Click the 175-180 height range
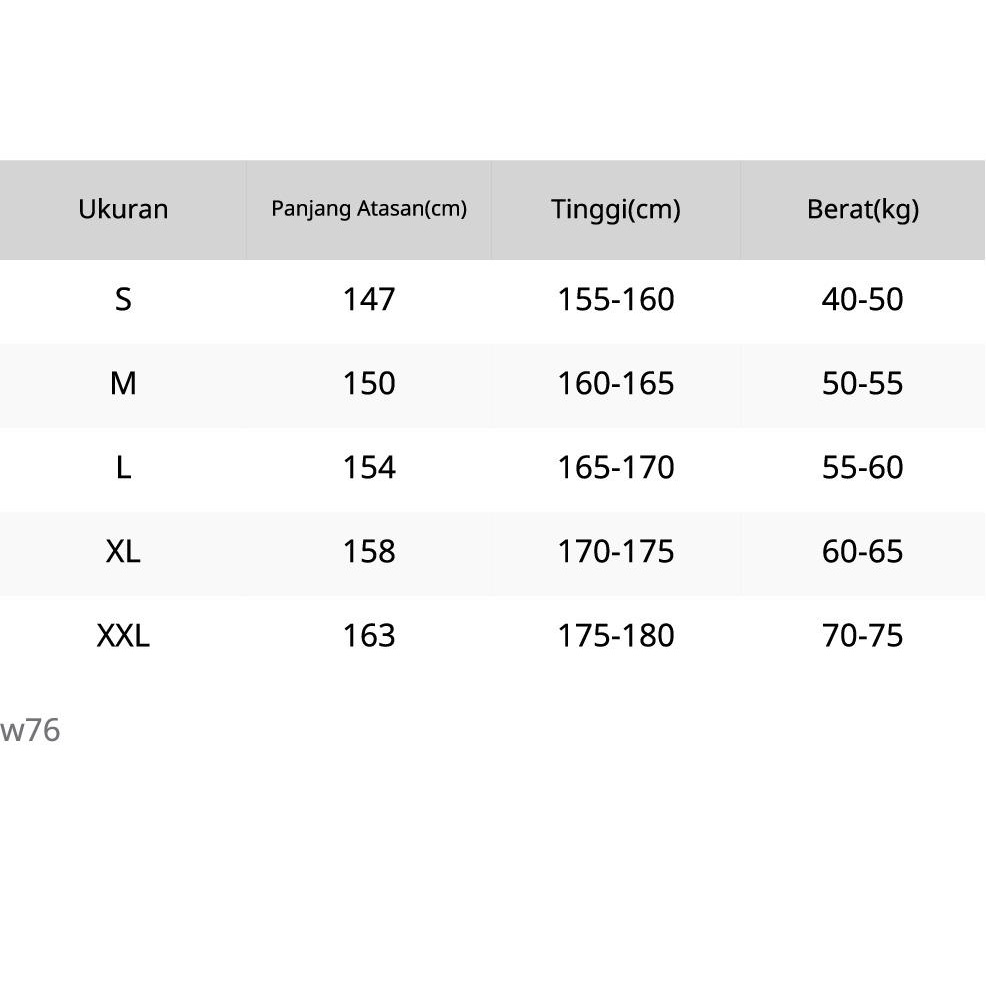The width and height of the screenshot is (986, 986). 616,635
